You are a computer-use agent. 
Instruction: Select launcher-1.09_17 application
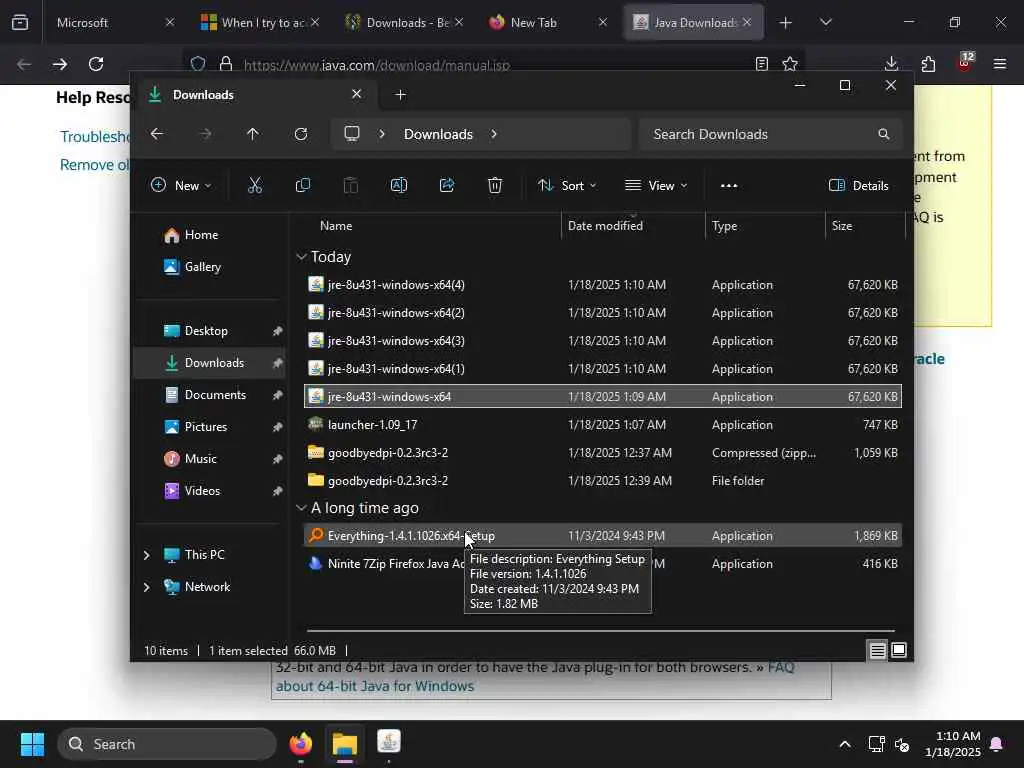pyautogui.click(x=603, y=424)
